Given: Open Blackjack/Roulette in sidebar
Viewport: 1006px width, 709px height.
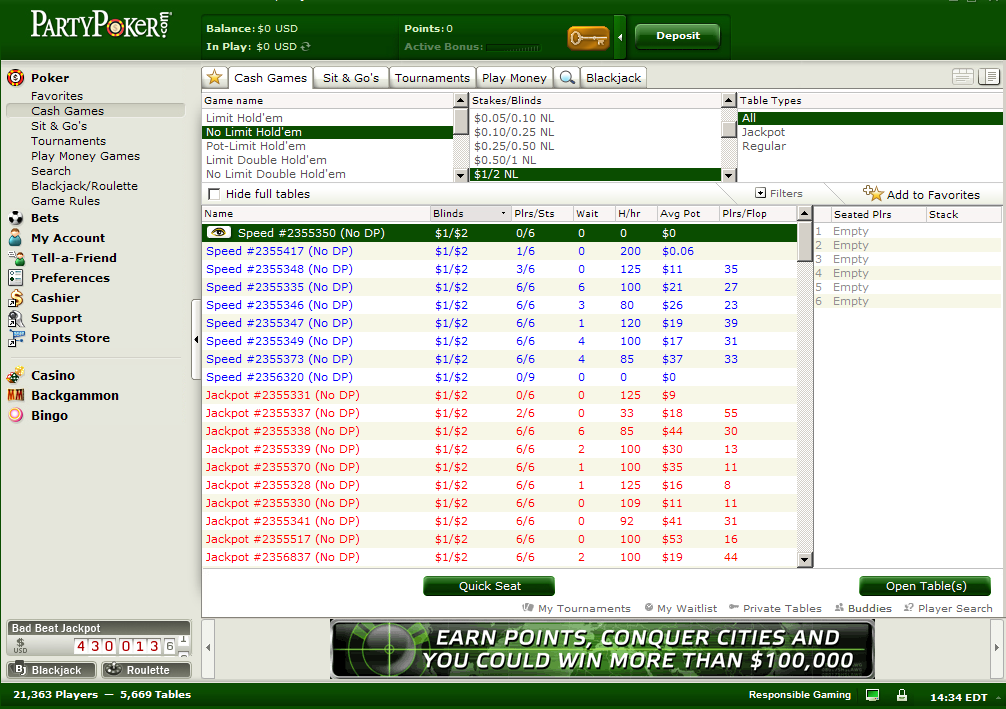Looking at the screenshot, I should coord(85,186).
